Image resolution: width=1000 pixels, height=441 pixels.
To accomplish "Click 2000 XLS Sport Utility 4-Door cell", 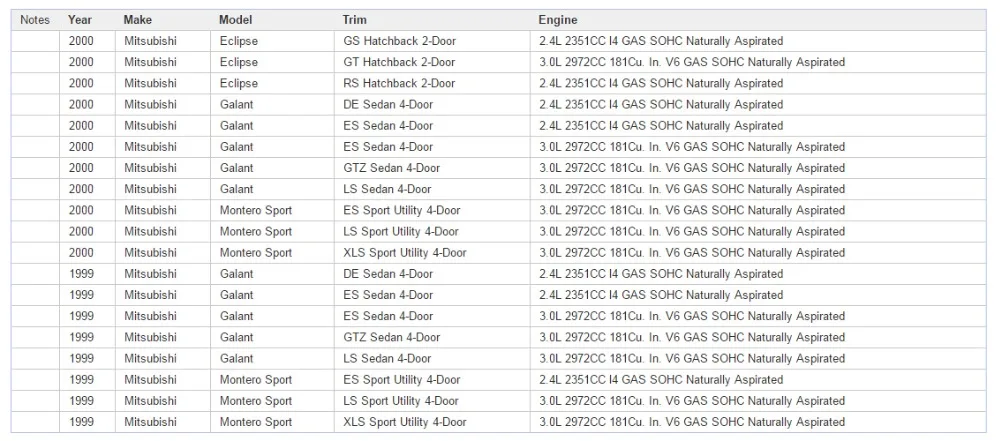I will pyautogui.click(x=432, y=253).
